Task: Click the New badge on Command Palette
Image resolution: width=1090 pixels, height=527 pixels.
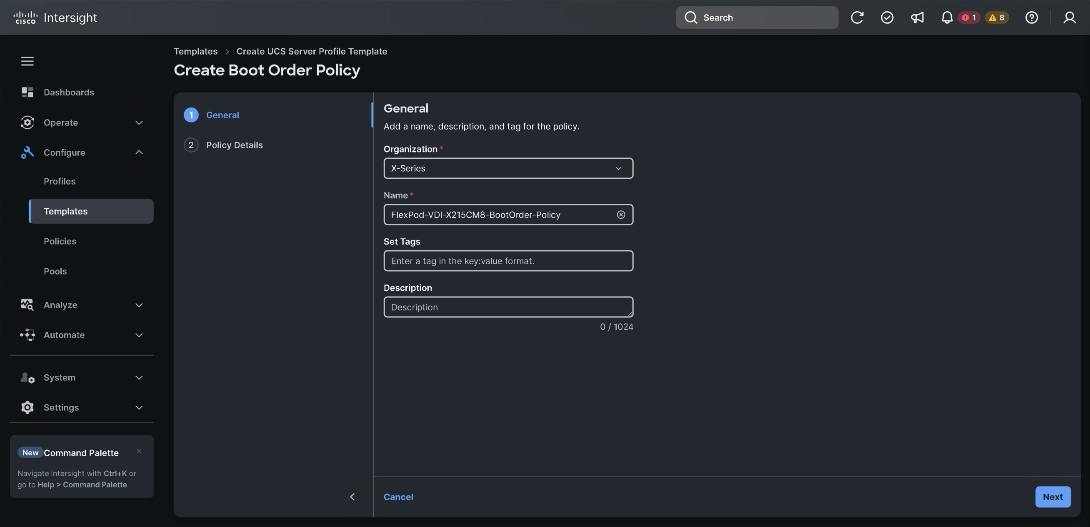Action: click(30, 453)
